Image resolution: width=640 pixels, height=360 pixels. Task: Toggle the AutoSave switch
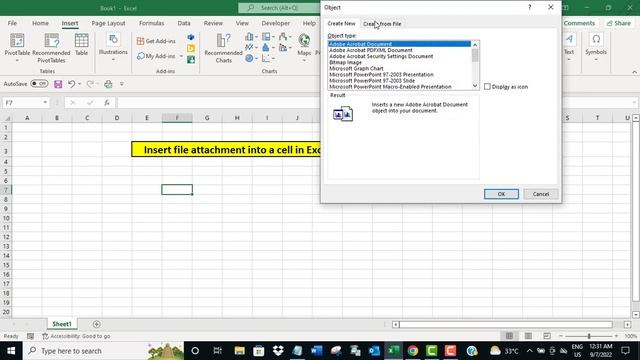(39, 84)
